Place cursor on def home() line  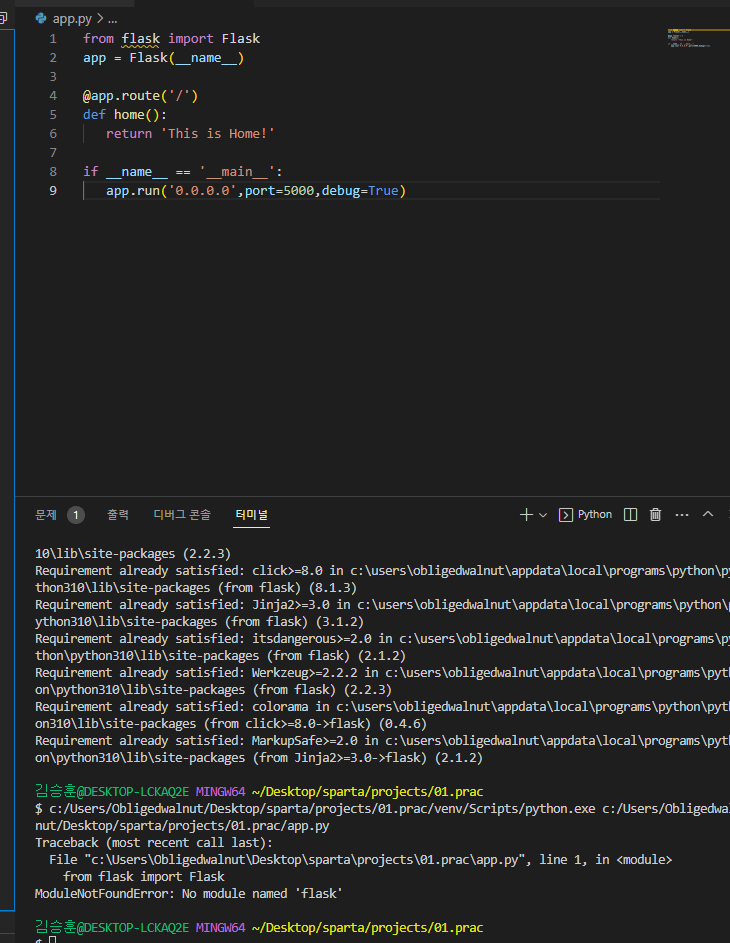coord(124,115)
